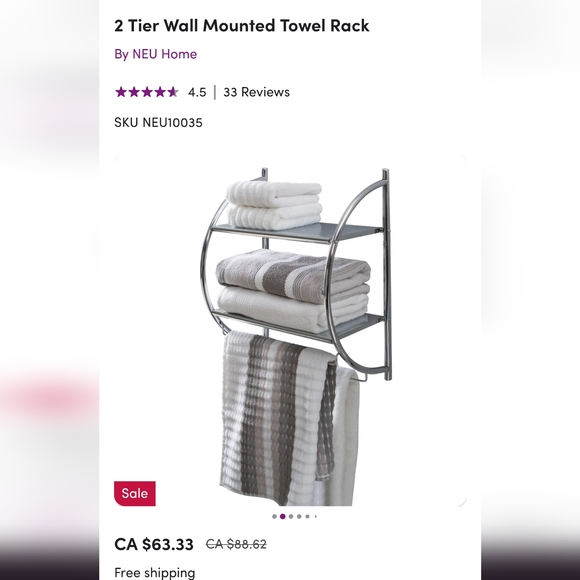This screenshot has width=580, height=580.
Task: Click the CA $63.33 sale price
Action: pyautogui.click(x=154, y=544)
